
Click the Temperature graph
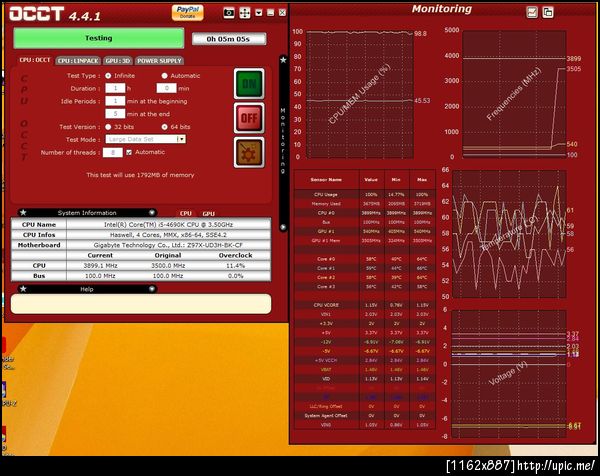(x=509, y=234)
